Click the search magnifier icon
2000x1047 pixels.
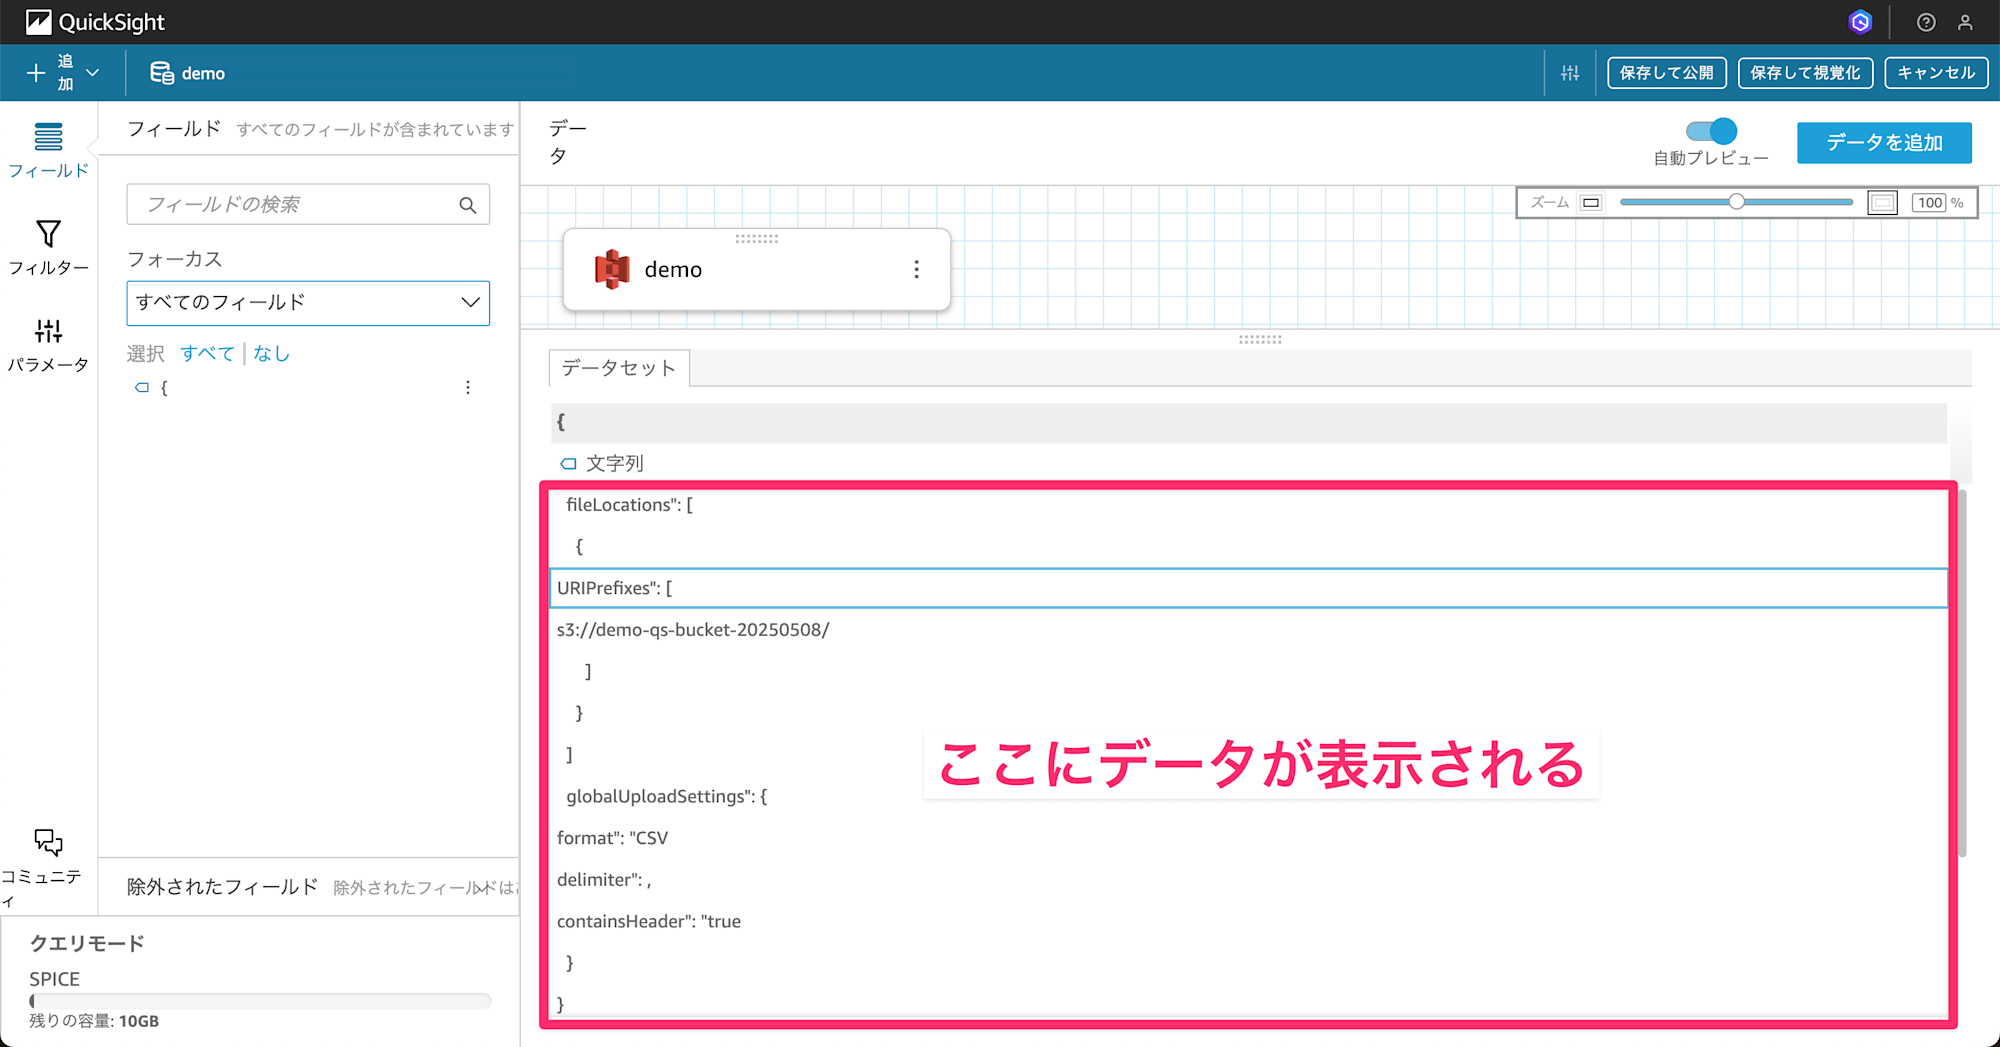point(467,205)
